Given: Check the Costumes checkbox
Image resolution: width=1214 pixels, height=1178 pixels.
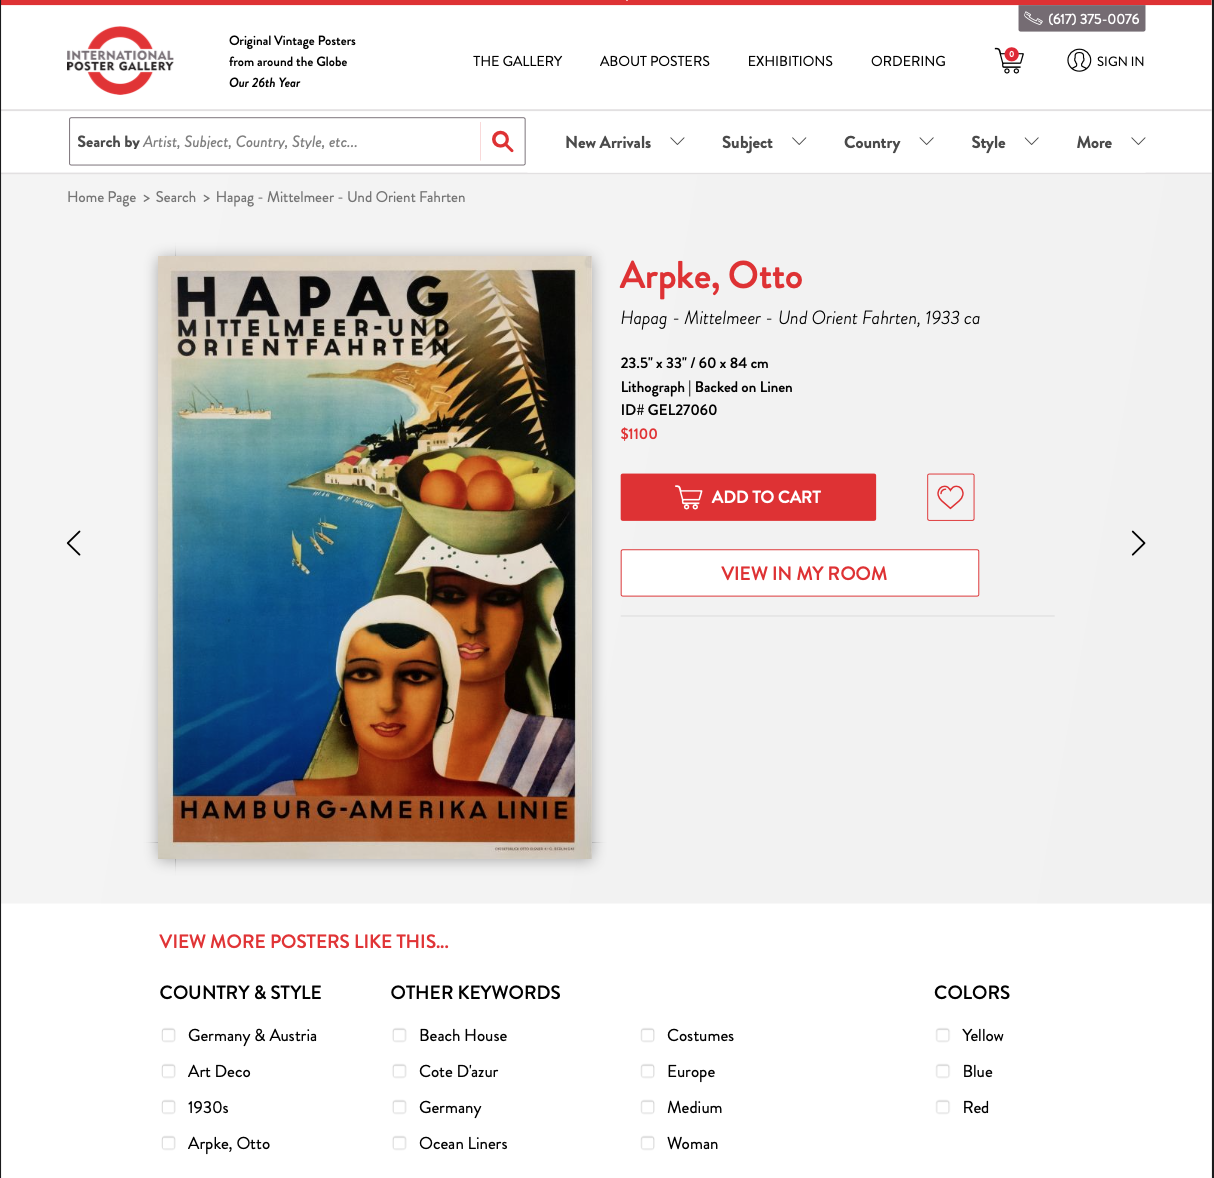Looking at the screenshot, I should (648, 1035).
